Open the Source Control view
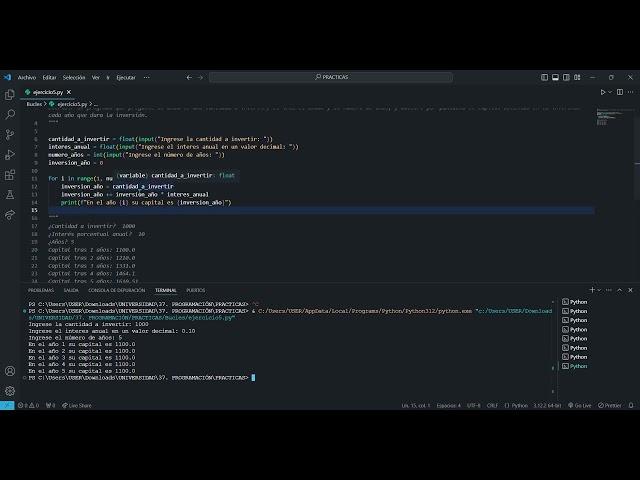The image size is (640, 480). (x=10, y=135)
